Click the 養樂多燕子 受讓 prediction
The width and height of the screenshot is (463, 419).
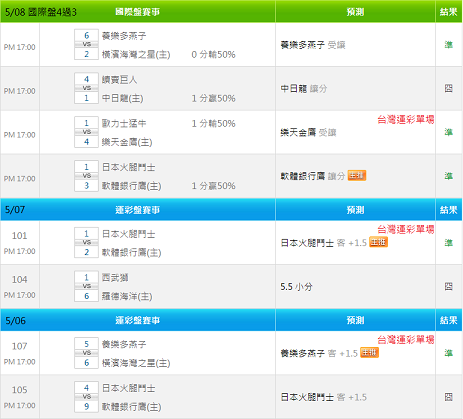tap(313, 45)
